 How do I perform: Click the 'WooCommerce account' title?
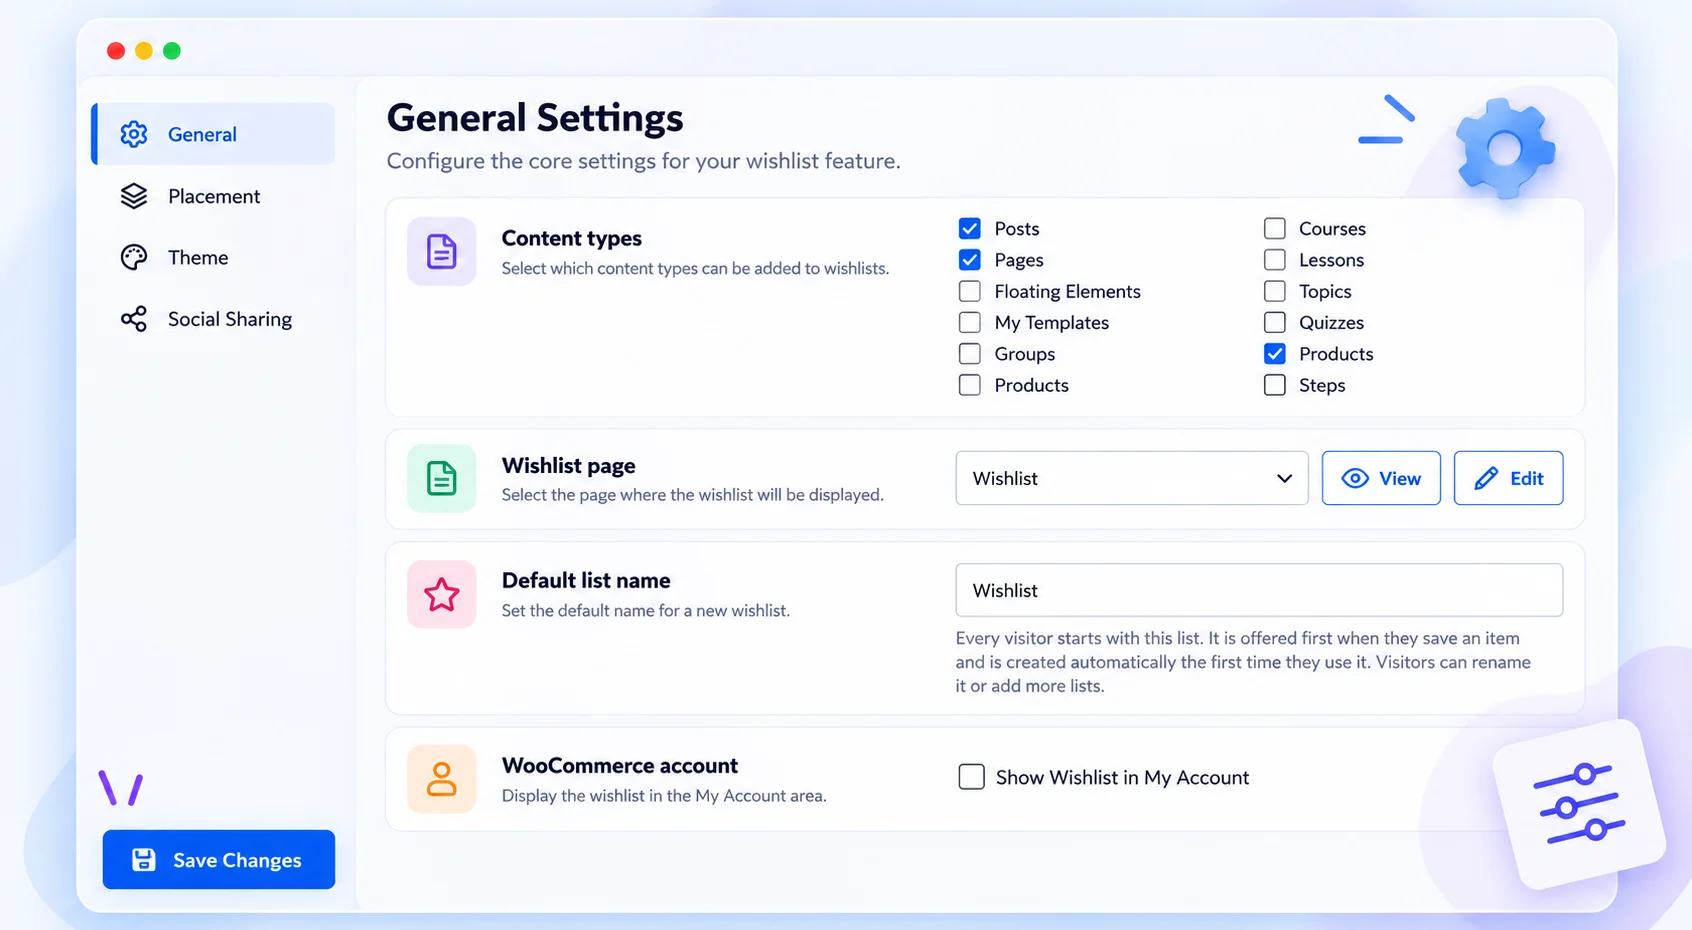click(620, 765)
